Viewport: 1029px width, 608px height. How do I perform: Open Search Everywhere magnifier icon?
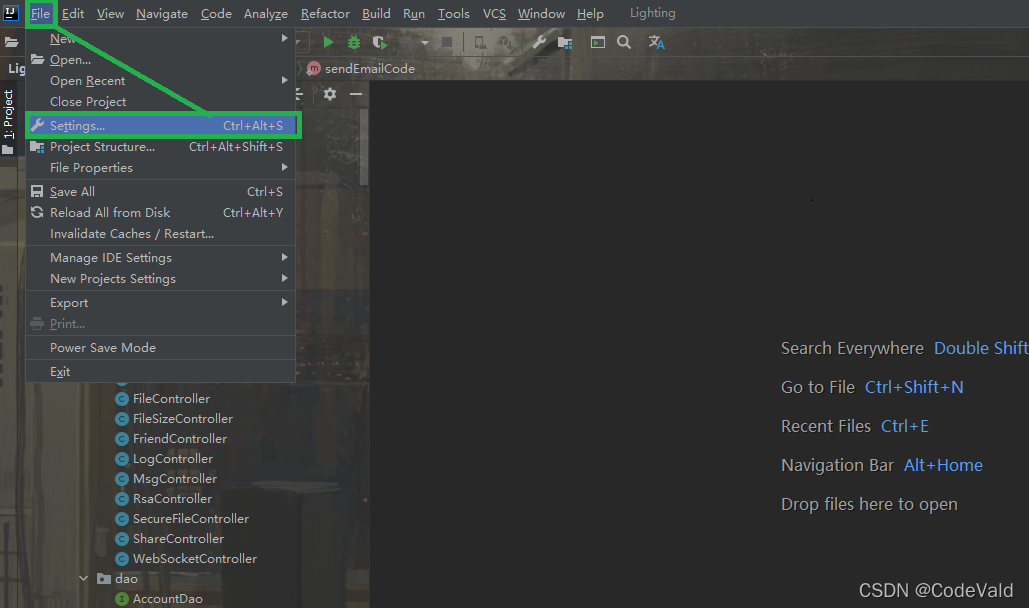point(624,43)
